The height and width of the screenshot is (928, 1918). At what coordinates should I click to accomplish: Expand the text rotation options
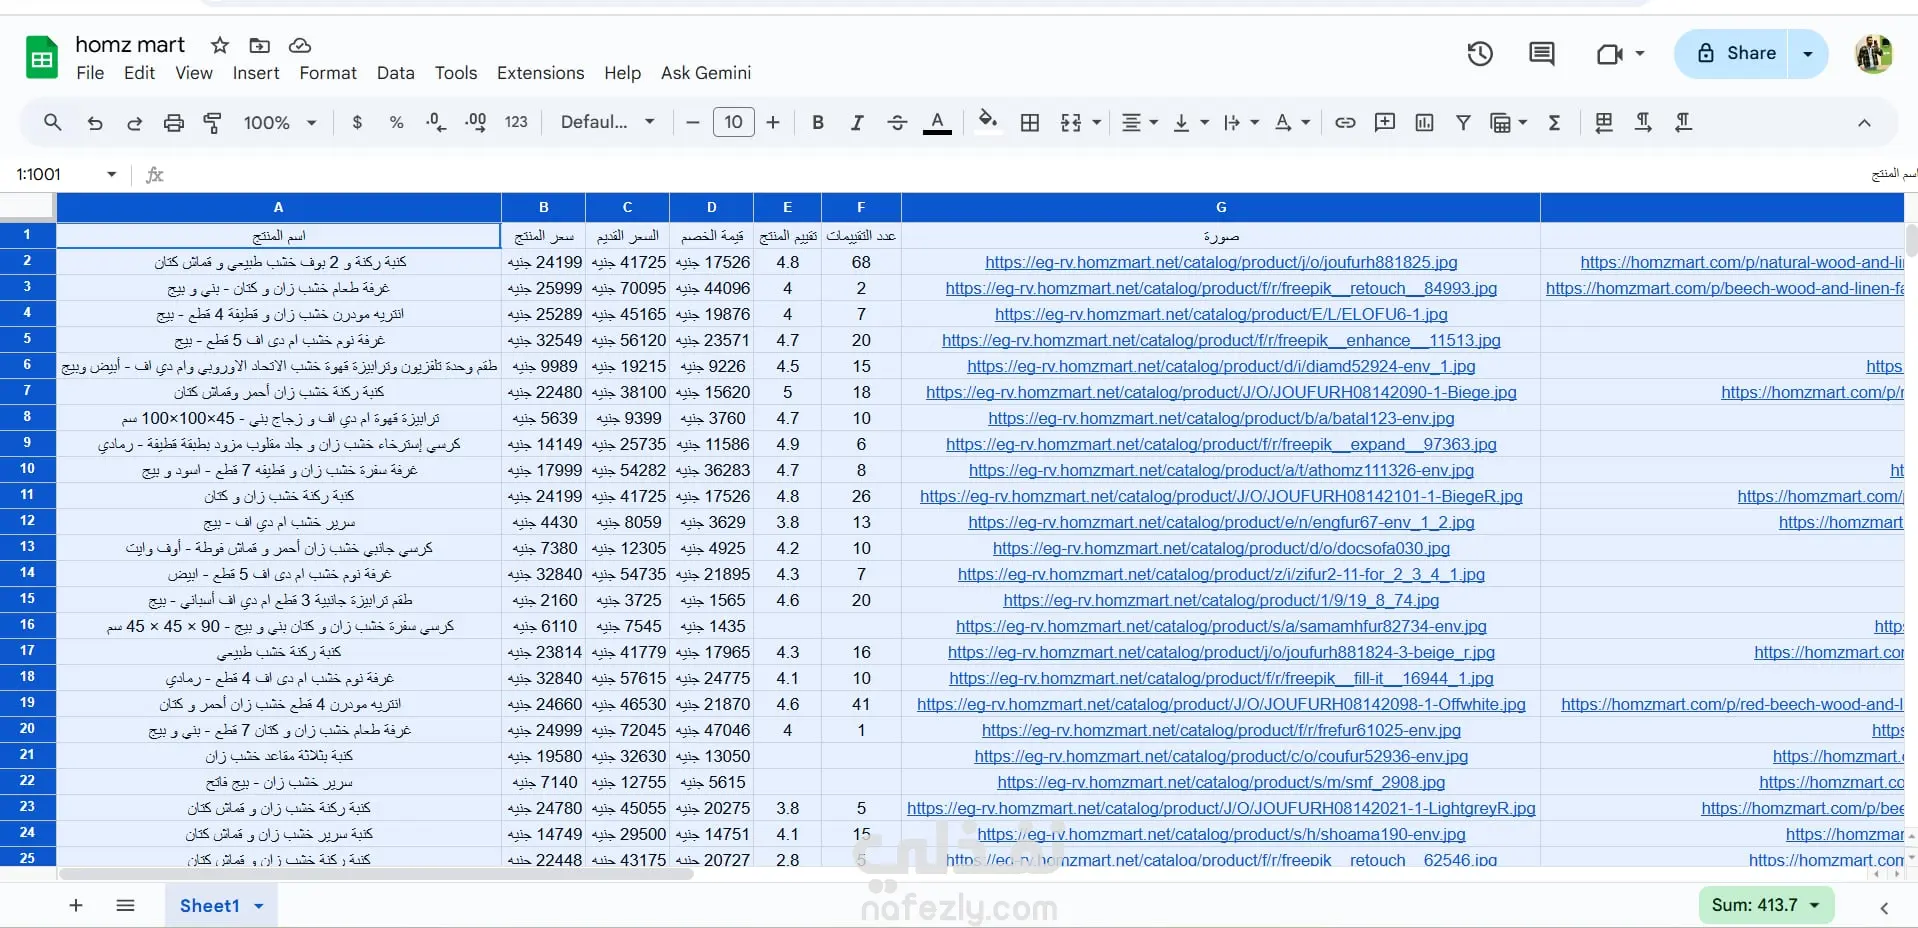(1306, 122)
